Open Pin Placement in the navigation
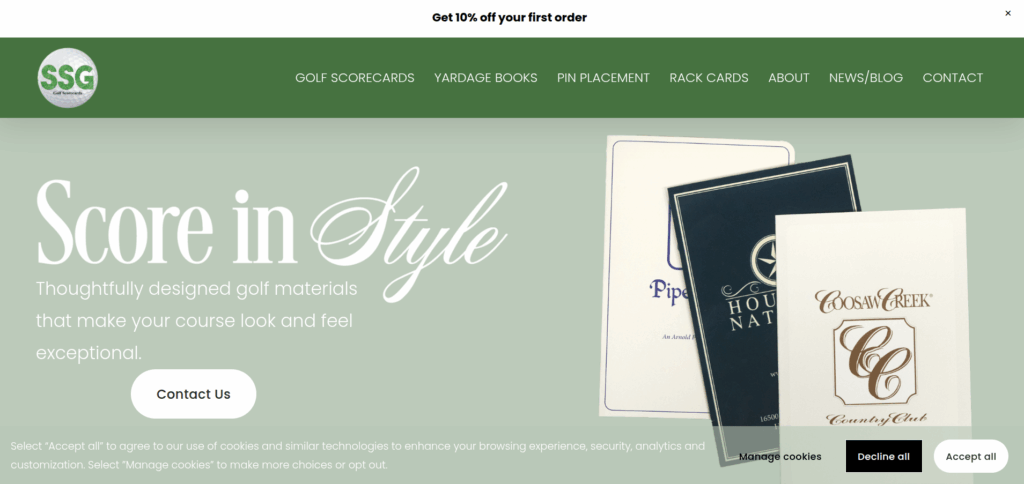Viewport: 1024px width, 484px height. [603, 78]
